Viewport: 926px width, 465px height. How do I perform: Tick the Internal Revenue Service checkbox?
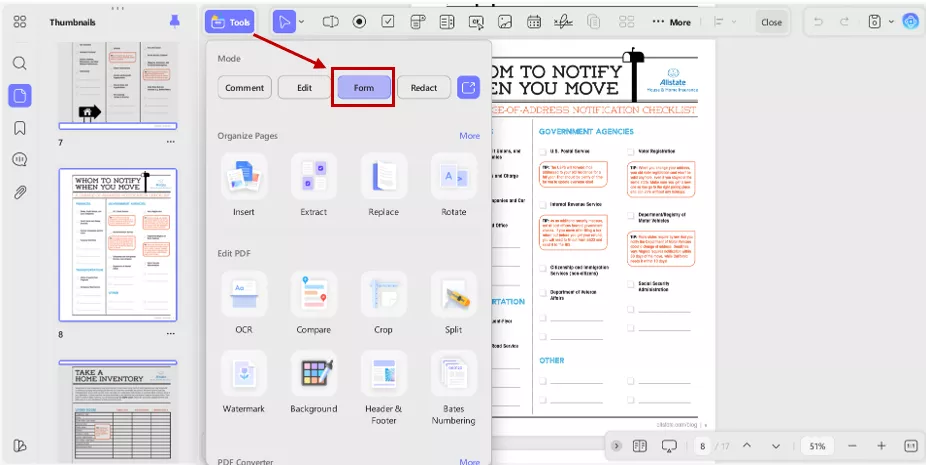pos(543,204)
